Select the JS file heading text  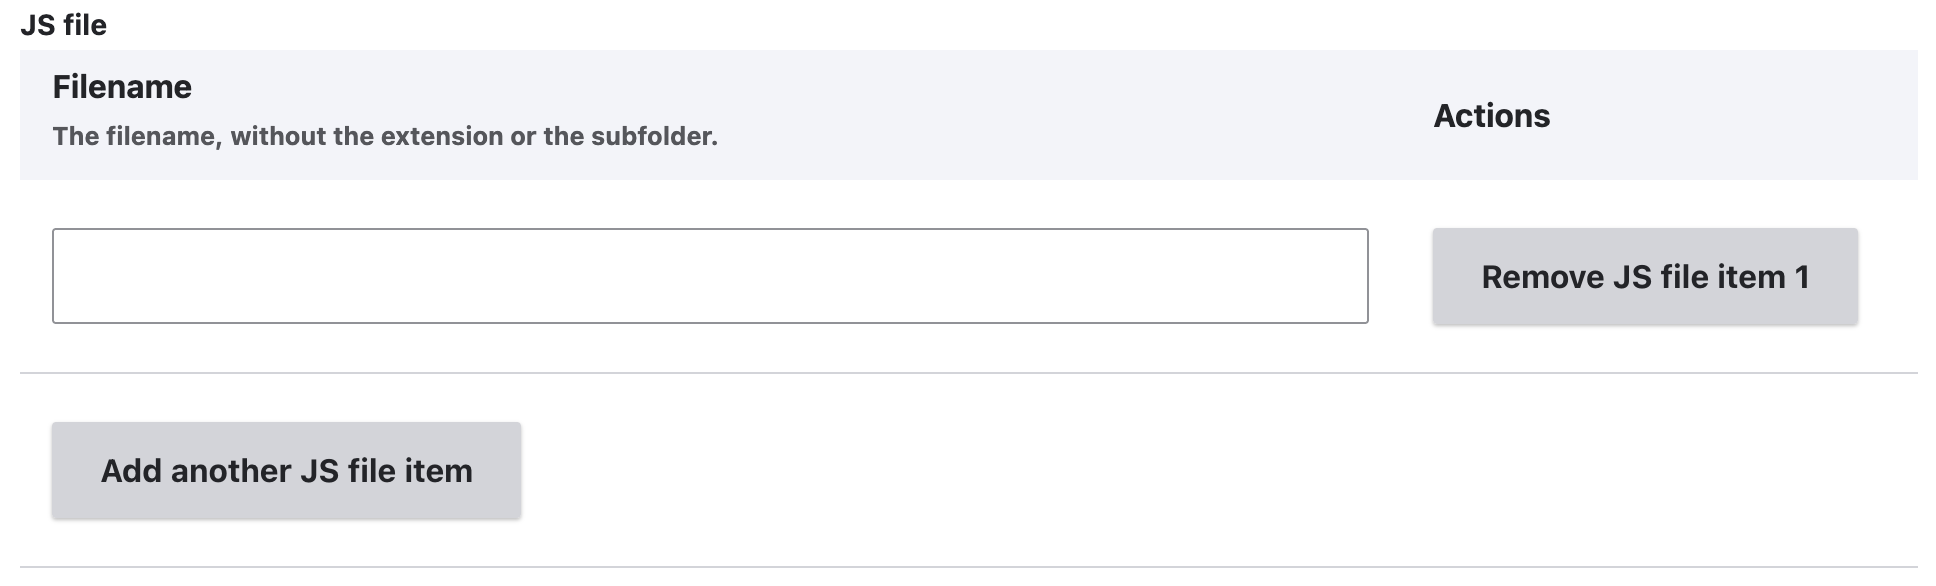pyautogui.click(x=63, y=25)
